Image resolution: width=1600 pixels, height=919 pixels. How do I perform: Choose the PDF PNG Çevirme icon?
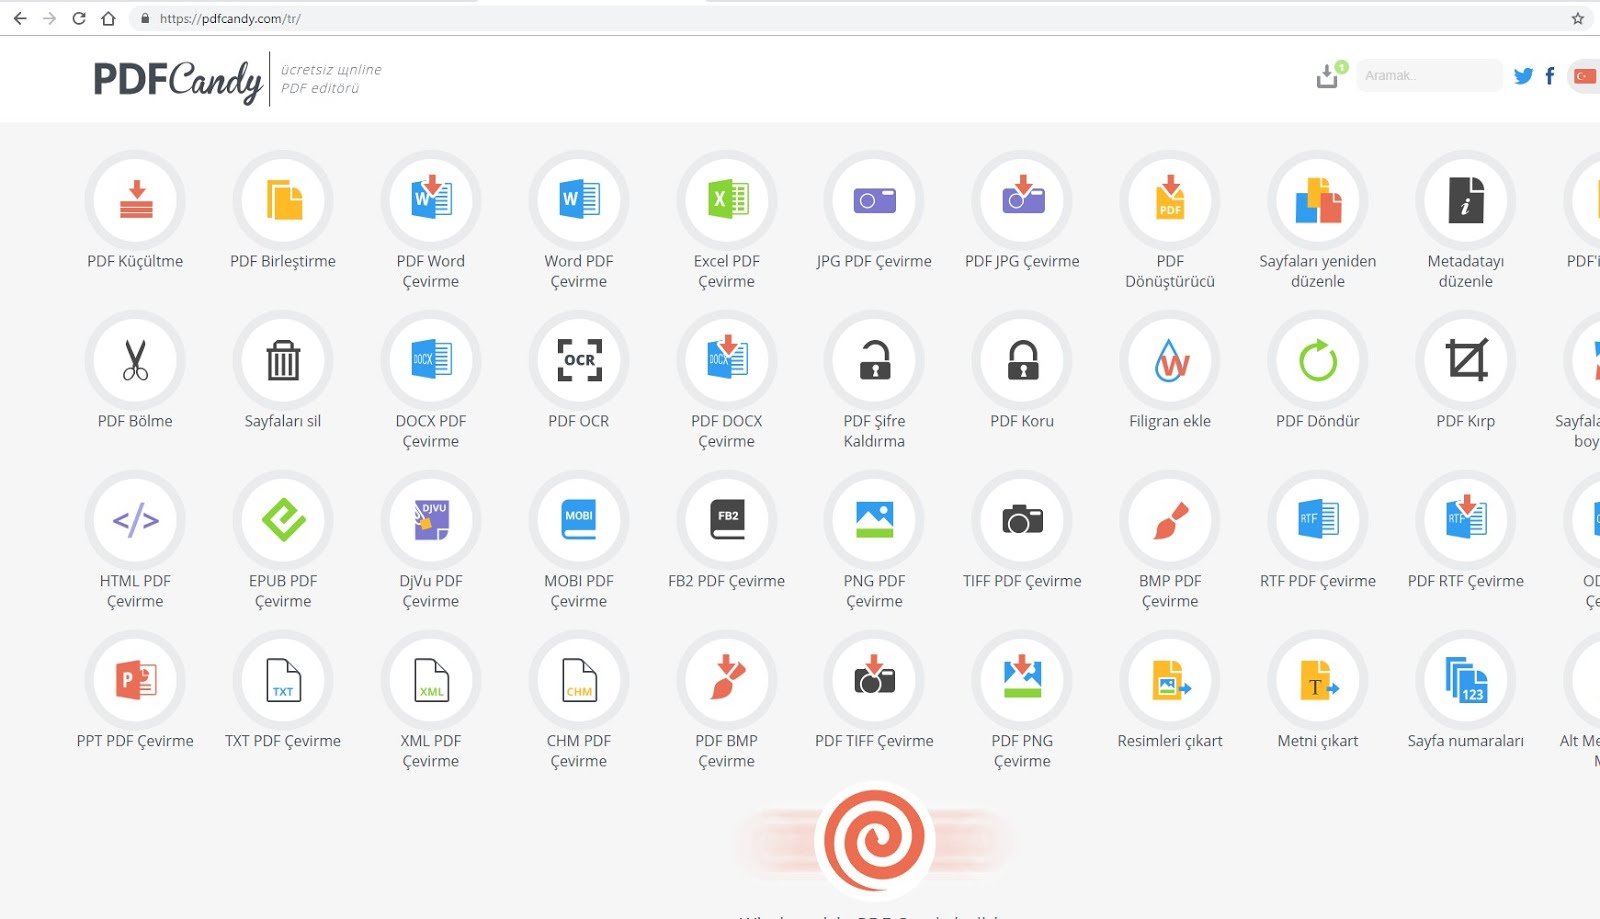[x=1022, y=680]
